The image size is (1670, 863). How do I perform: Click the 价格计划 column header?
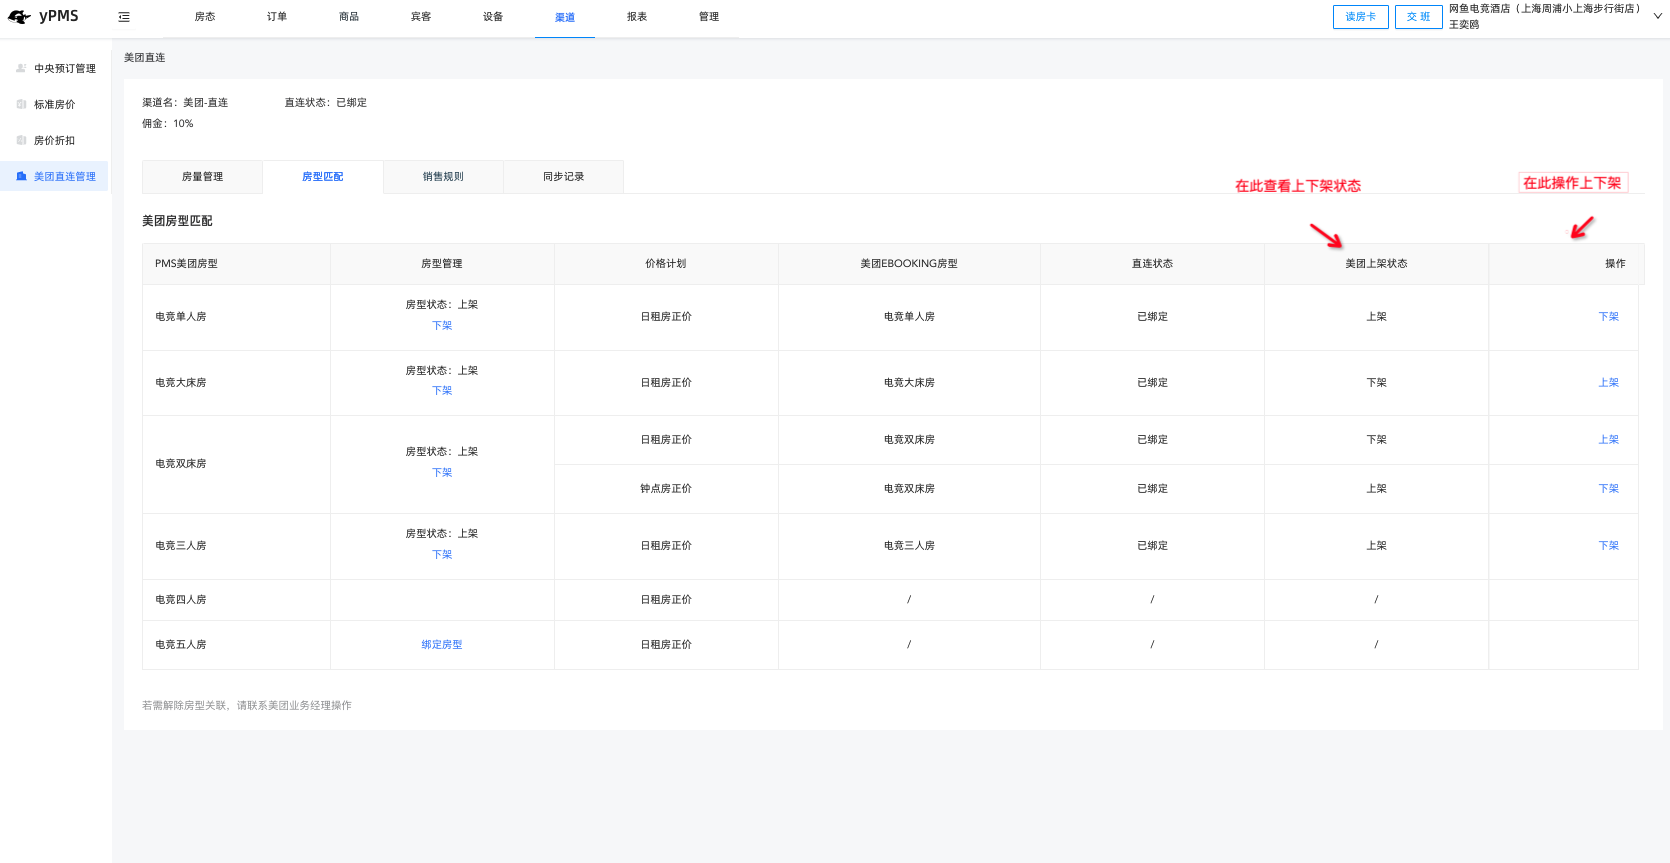click(666, 264)
